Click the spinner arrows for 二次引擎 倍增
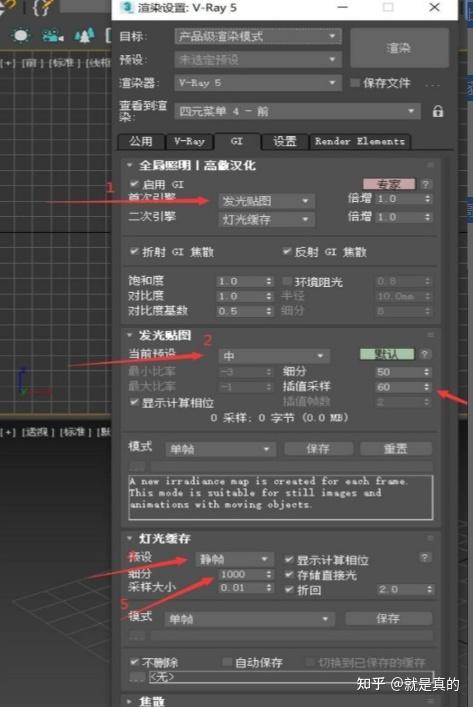473x707 pixels. tap(427, 217)
